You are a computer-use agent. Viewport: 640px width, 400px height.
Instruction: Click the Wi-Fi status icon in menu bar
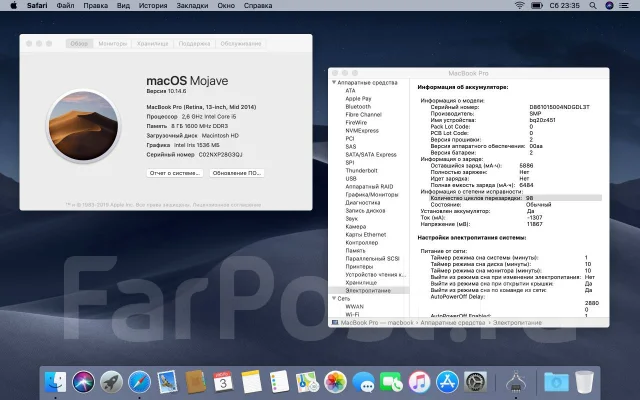519,6
